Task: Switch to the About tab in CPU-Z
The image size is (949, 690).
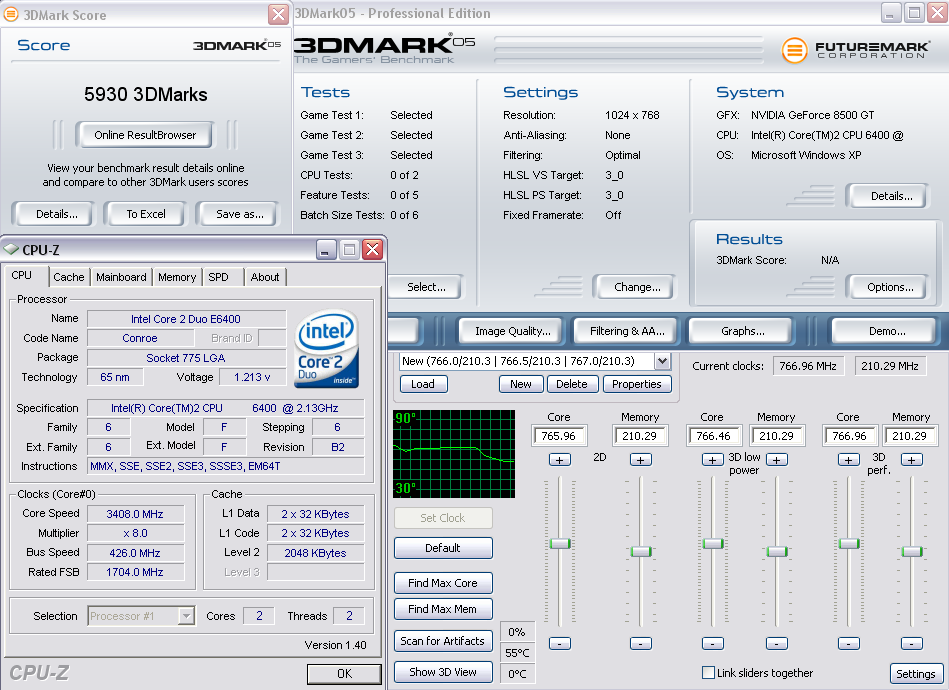Action: (x=265, y=277)
